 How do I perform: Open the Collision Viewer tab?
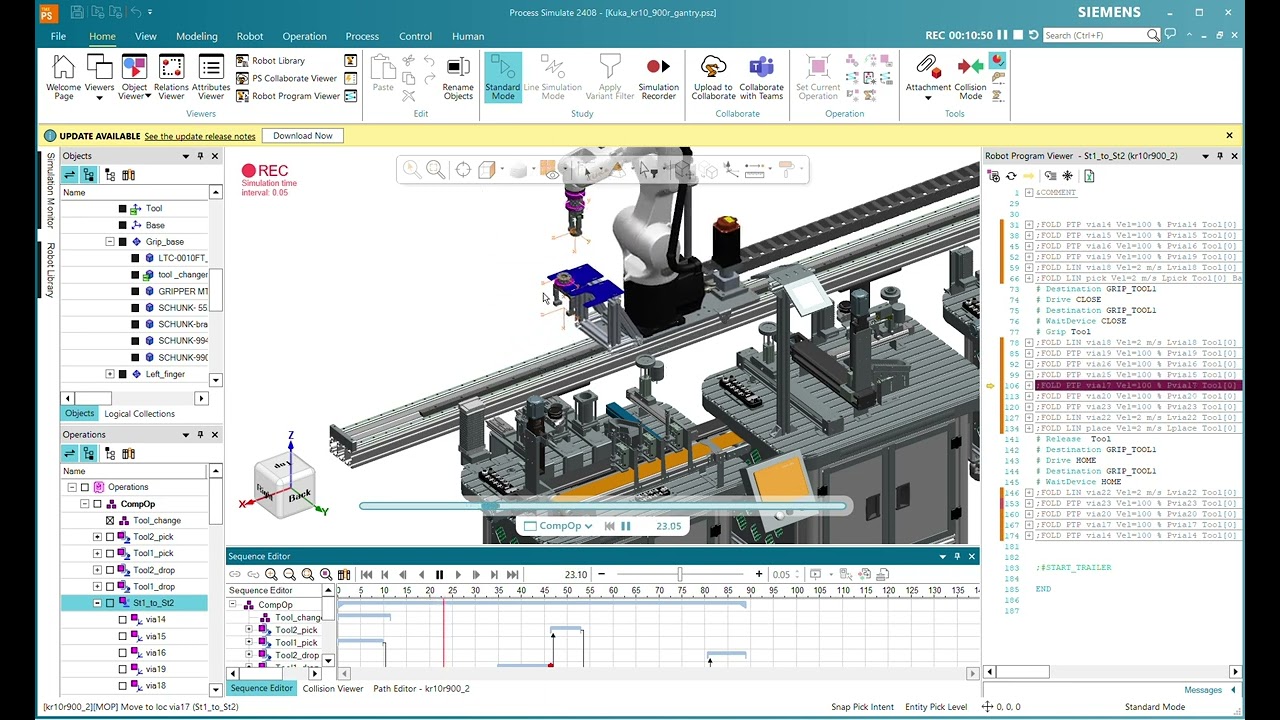click(x=333, y=688)
